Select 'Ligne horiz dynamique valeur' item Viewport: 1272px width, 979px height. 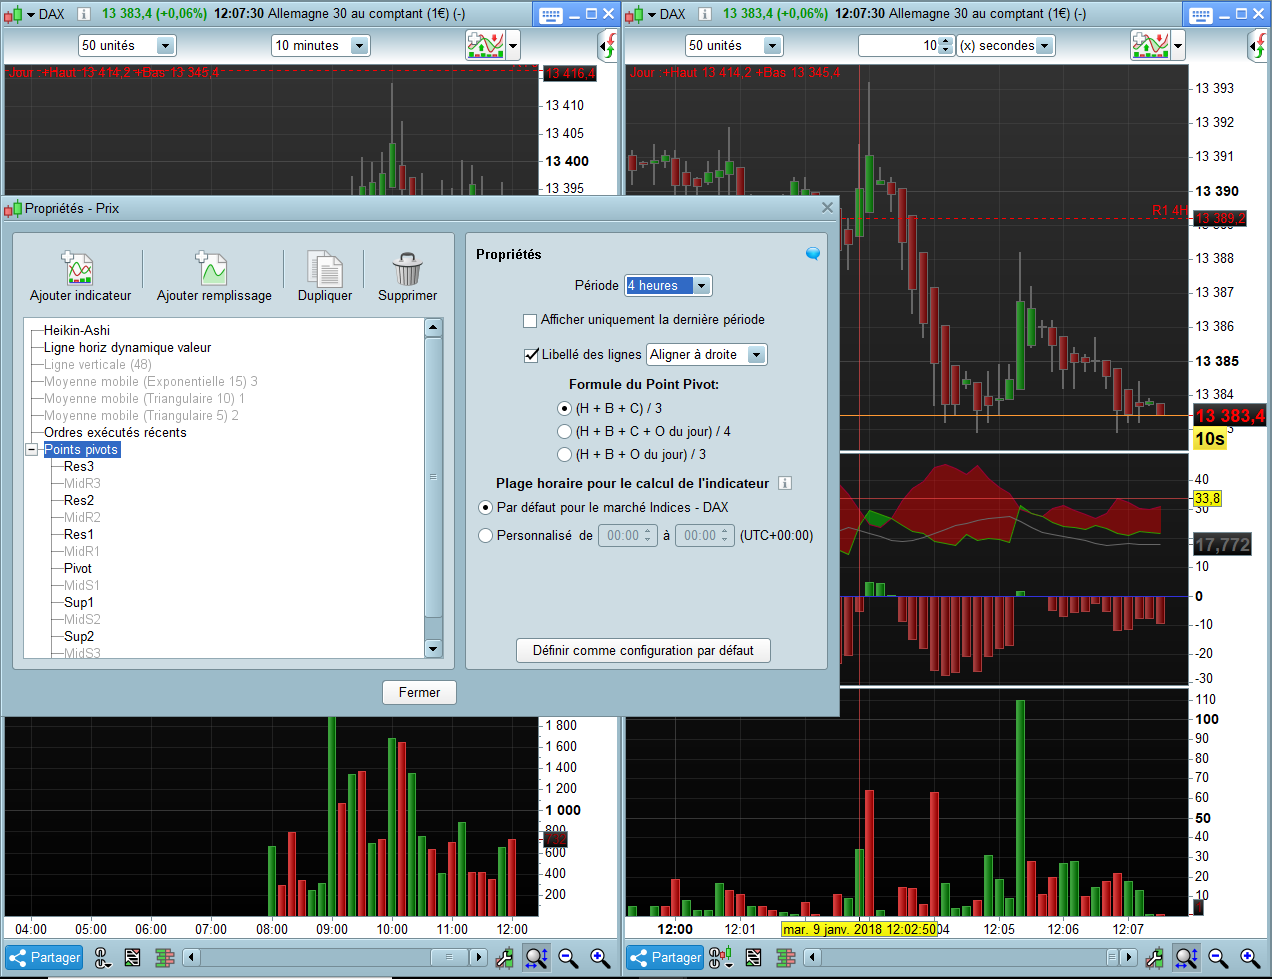pos(128,347)
